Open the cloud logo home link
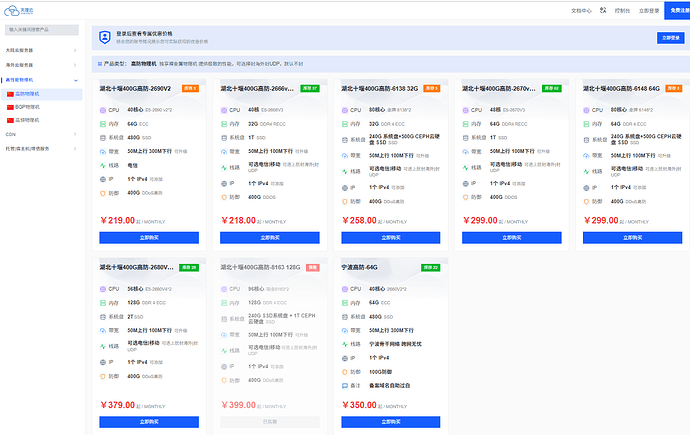Viewport: 690px width, 435px height. [18, 11]
